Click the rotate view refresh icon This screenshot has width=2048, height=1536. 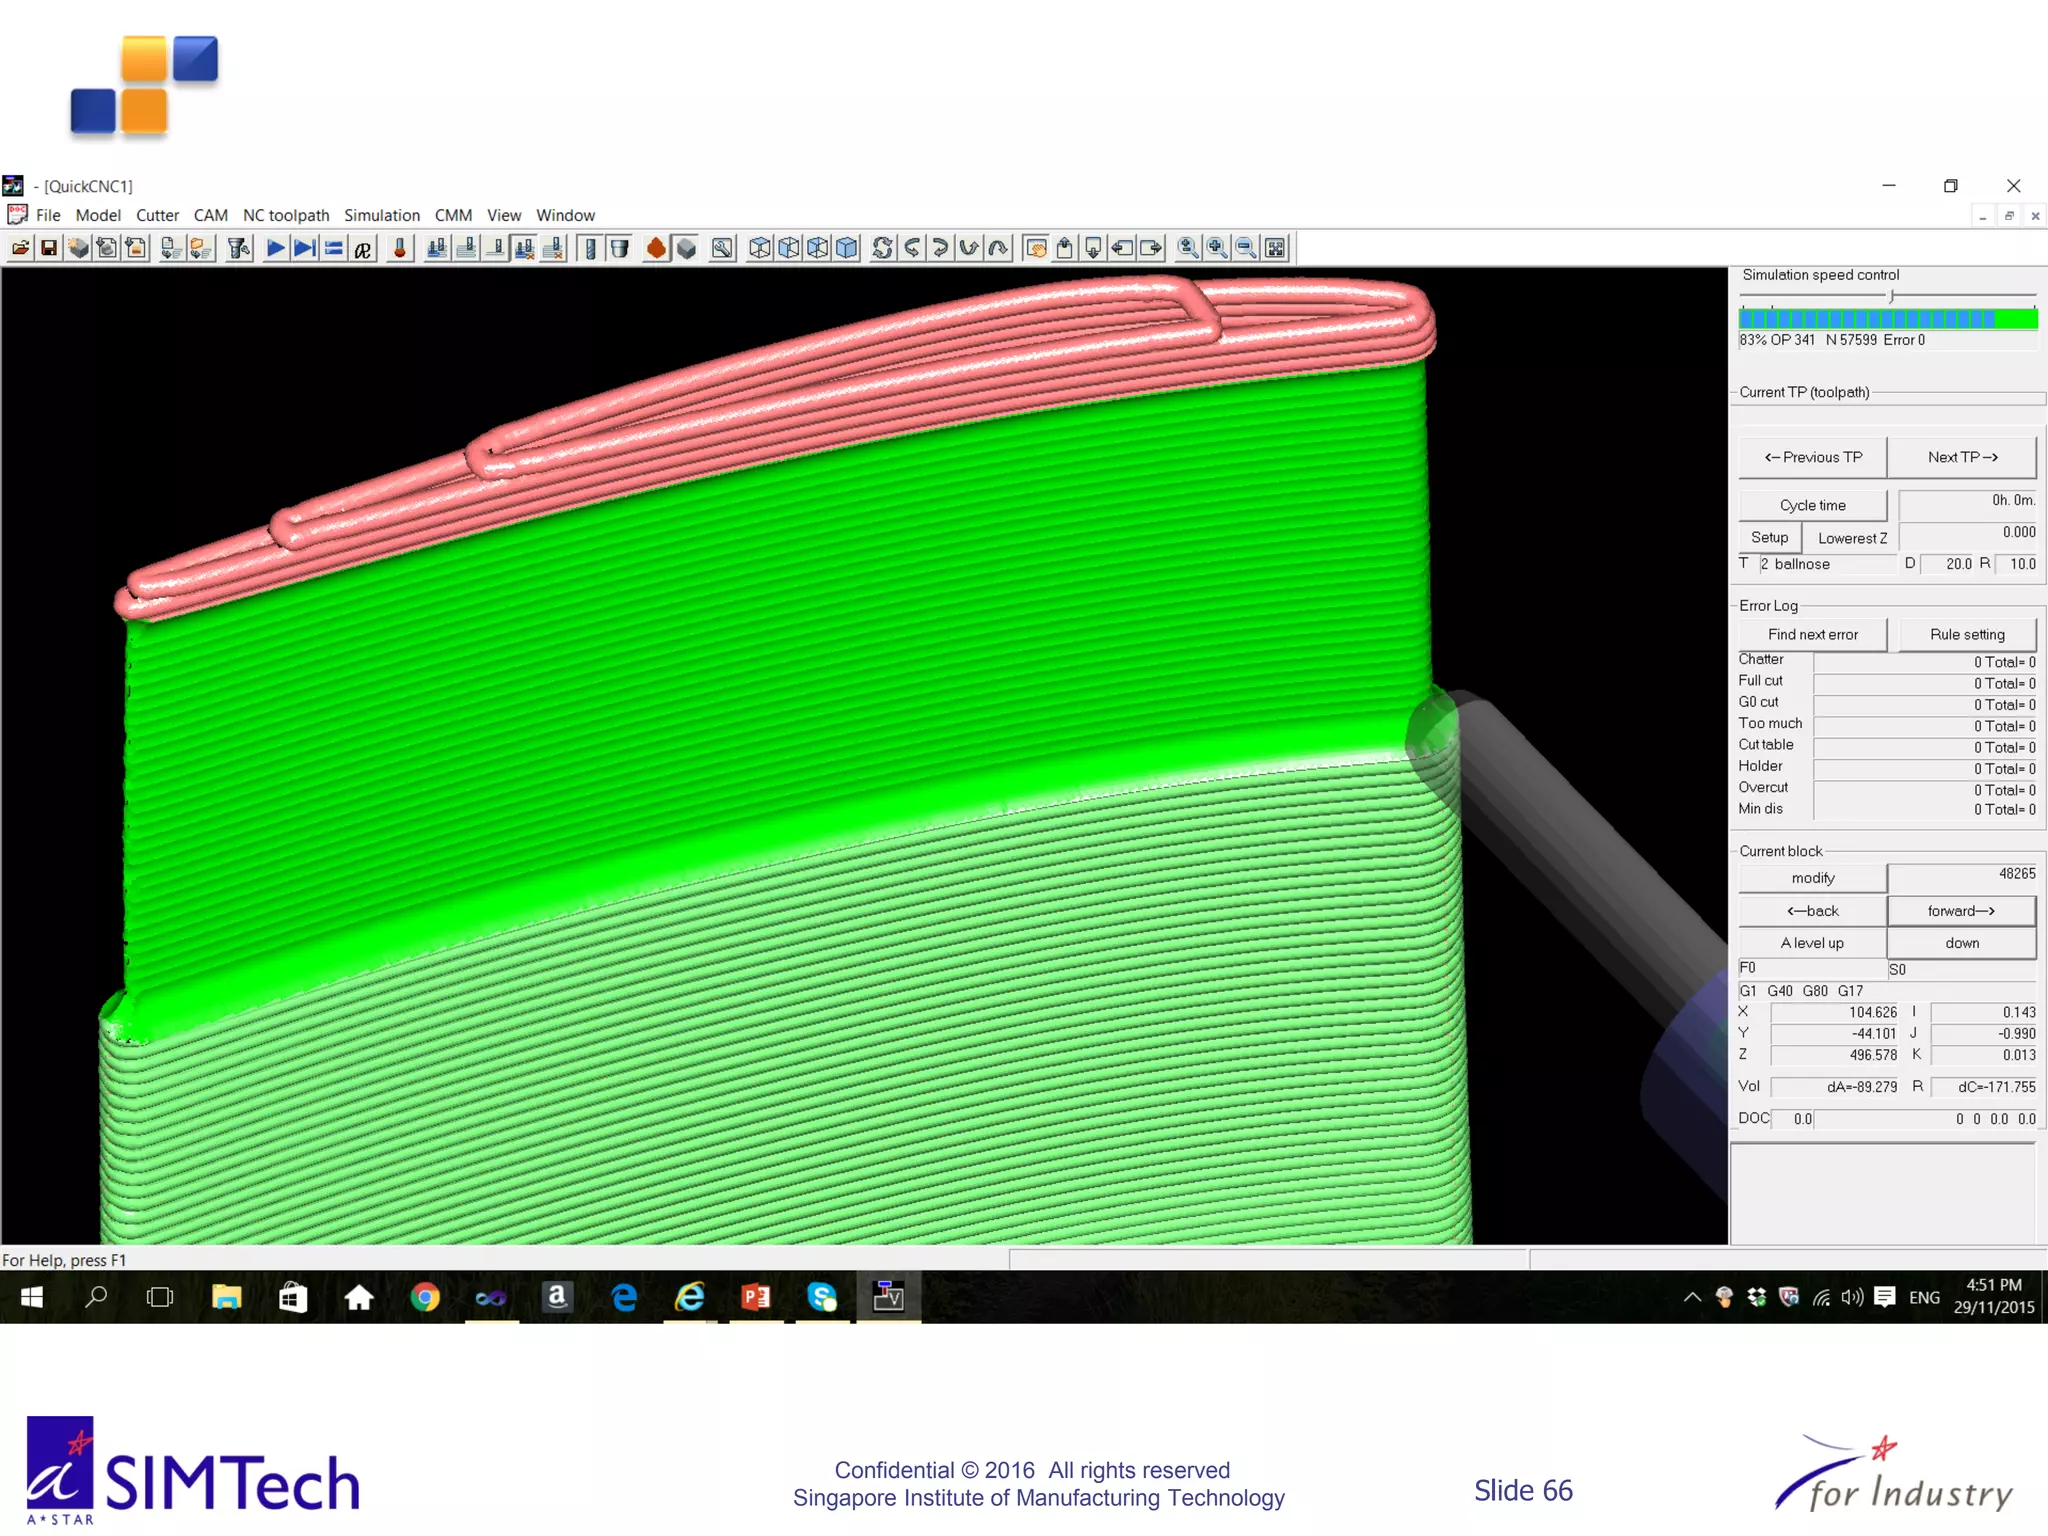pos(882,248)
